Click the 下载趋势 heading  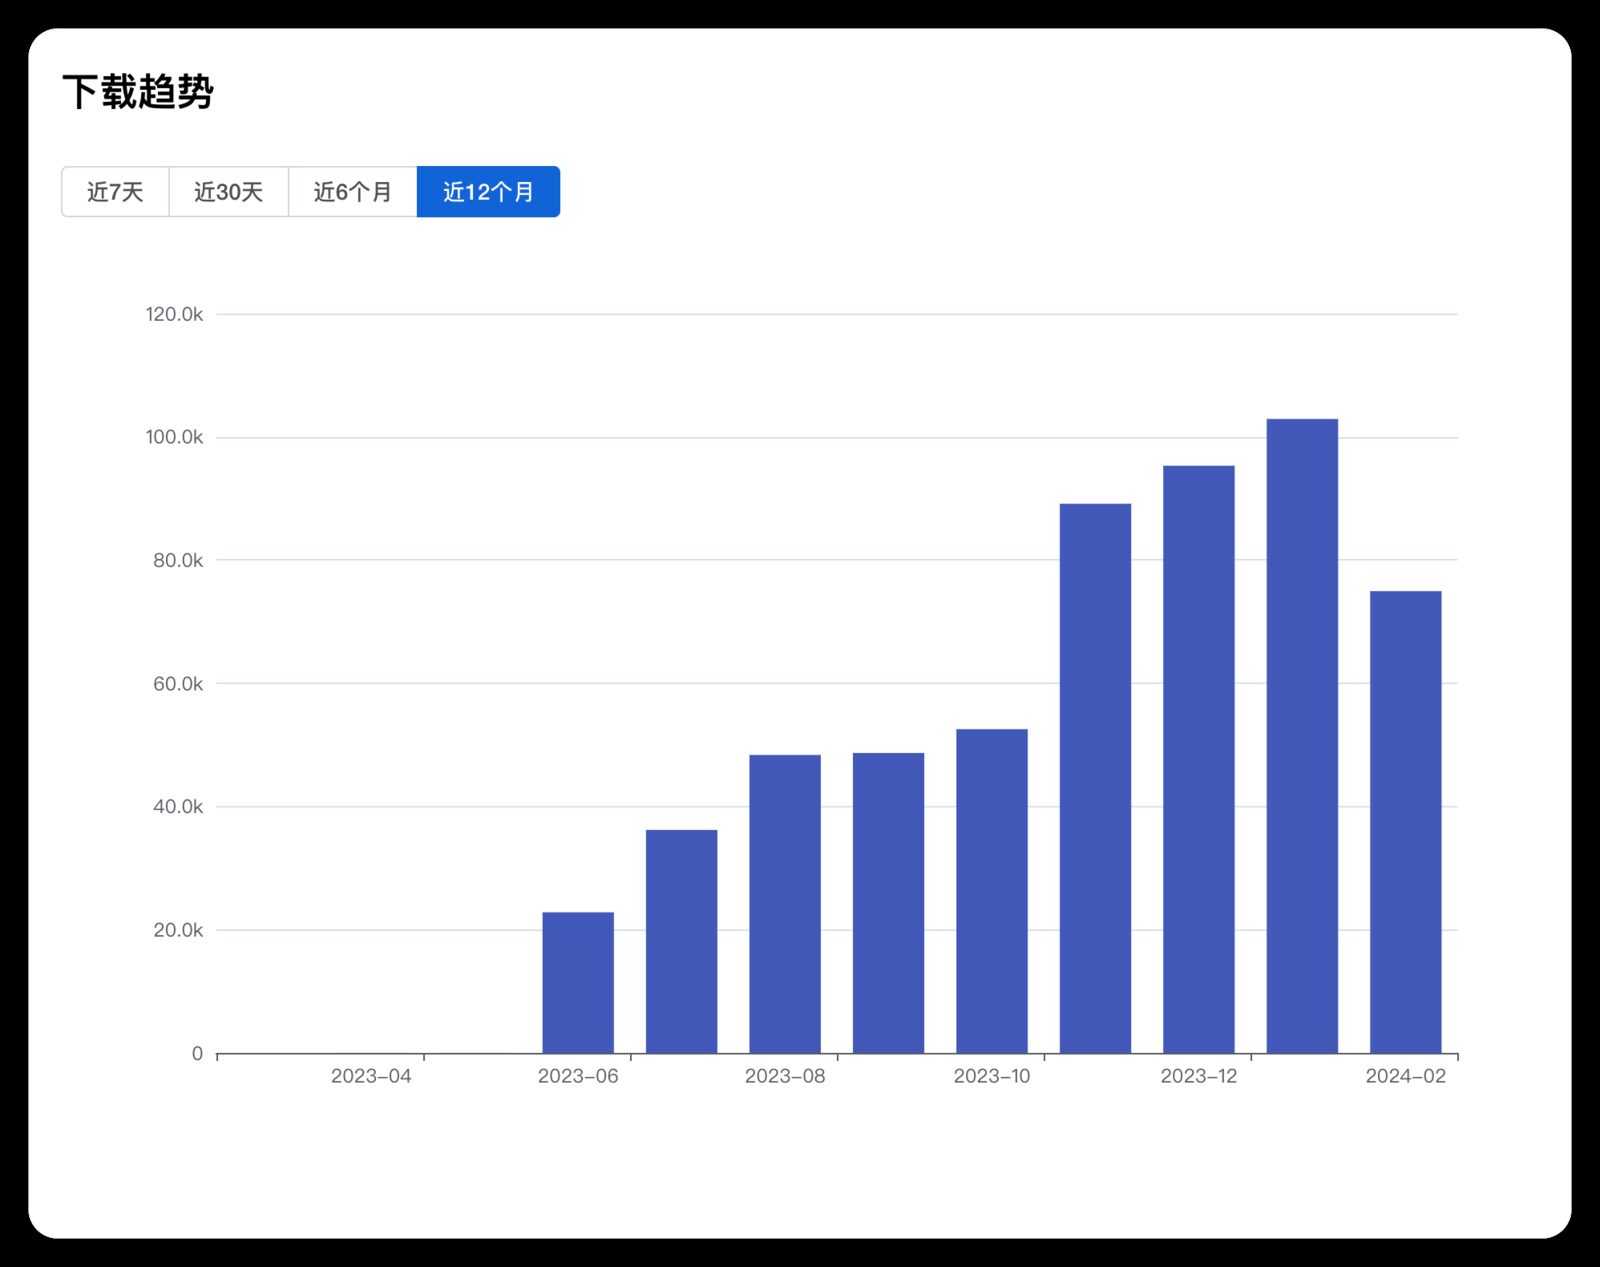(x=138, y=91)
